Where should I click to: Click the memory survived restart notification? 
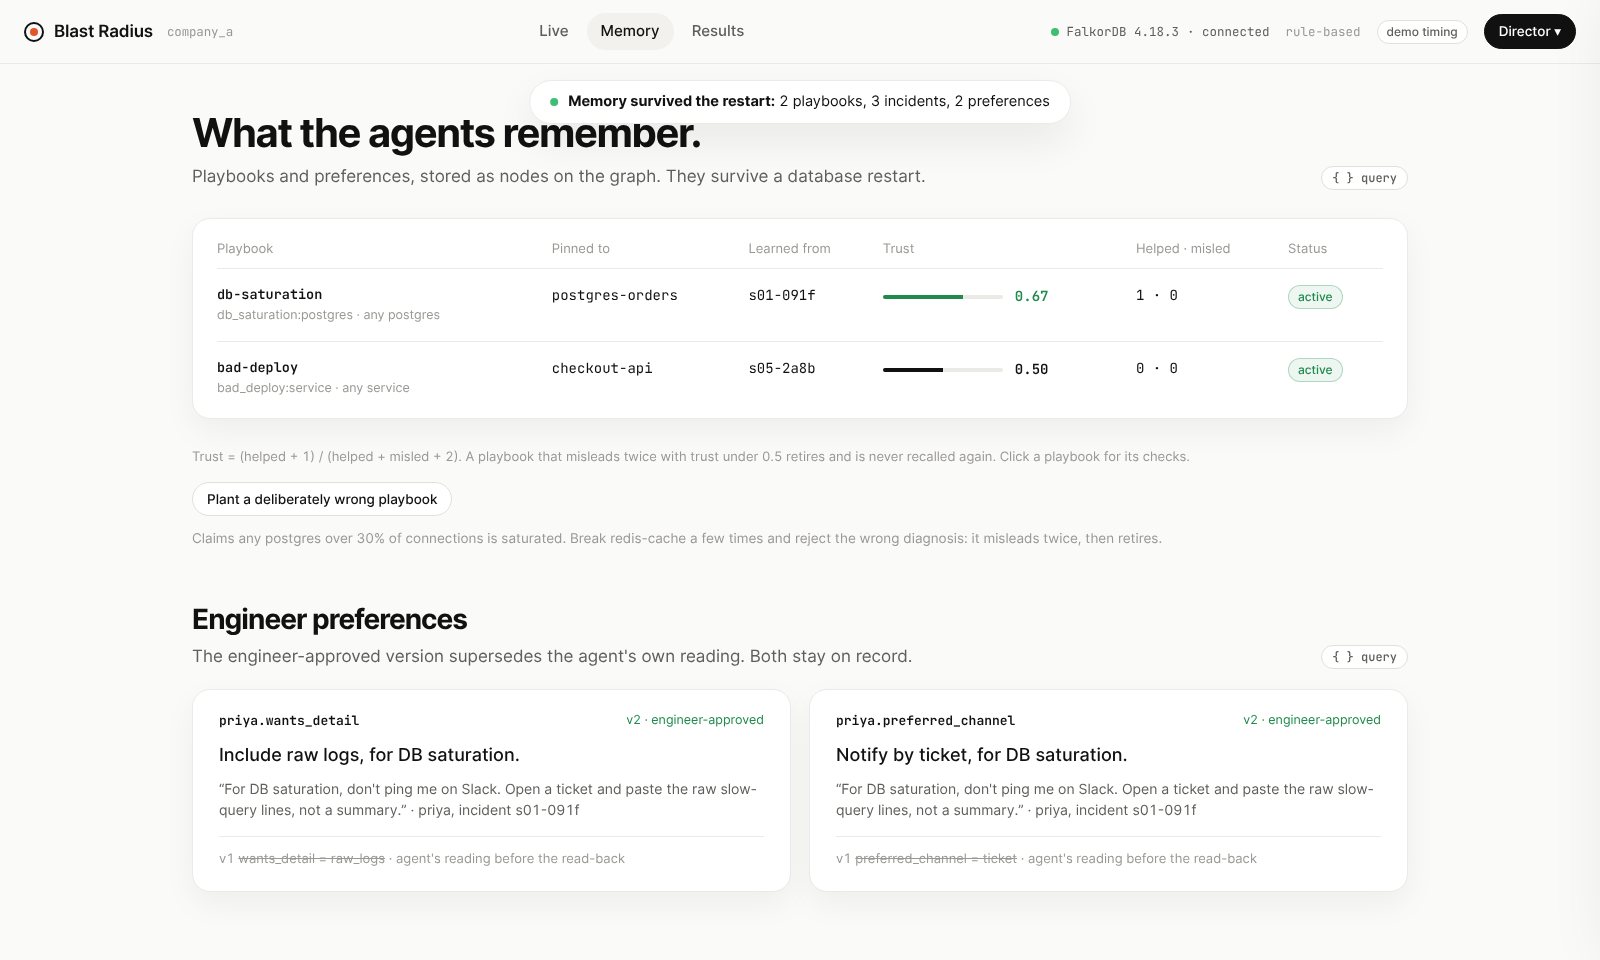[800, 101]
